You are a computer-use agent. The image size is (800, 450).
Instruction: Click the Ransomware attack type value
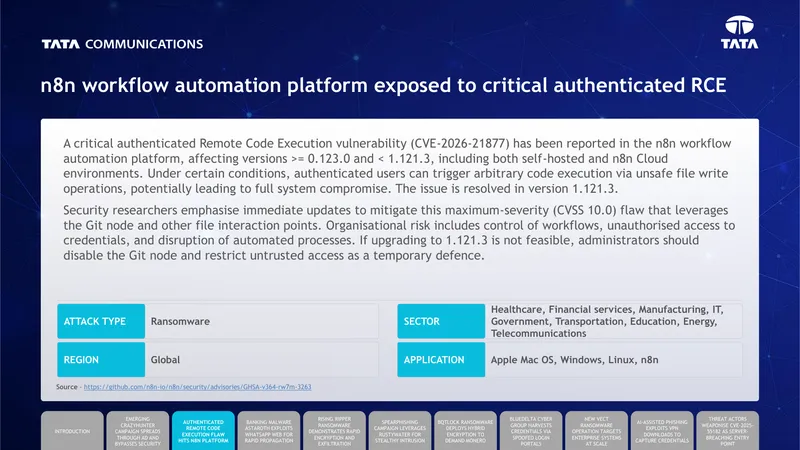click(180, 321)
